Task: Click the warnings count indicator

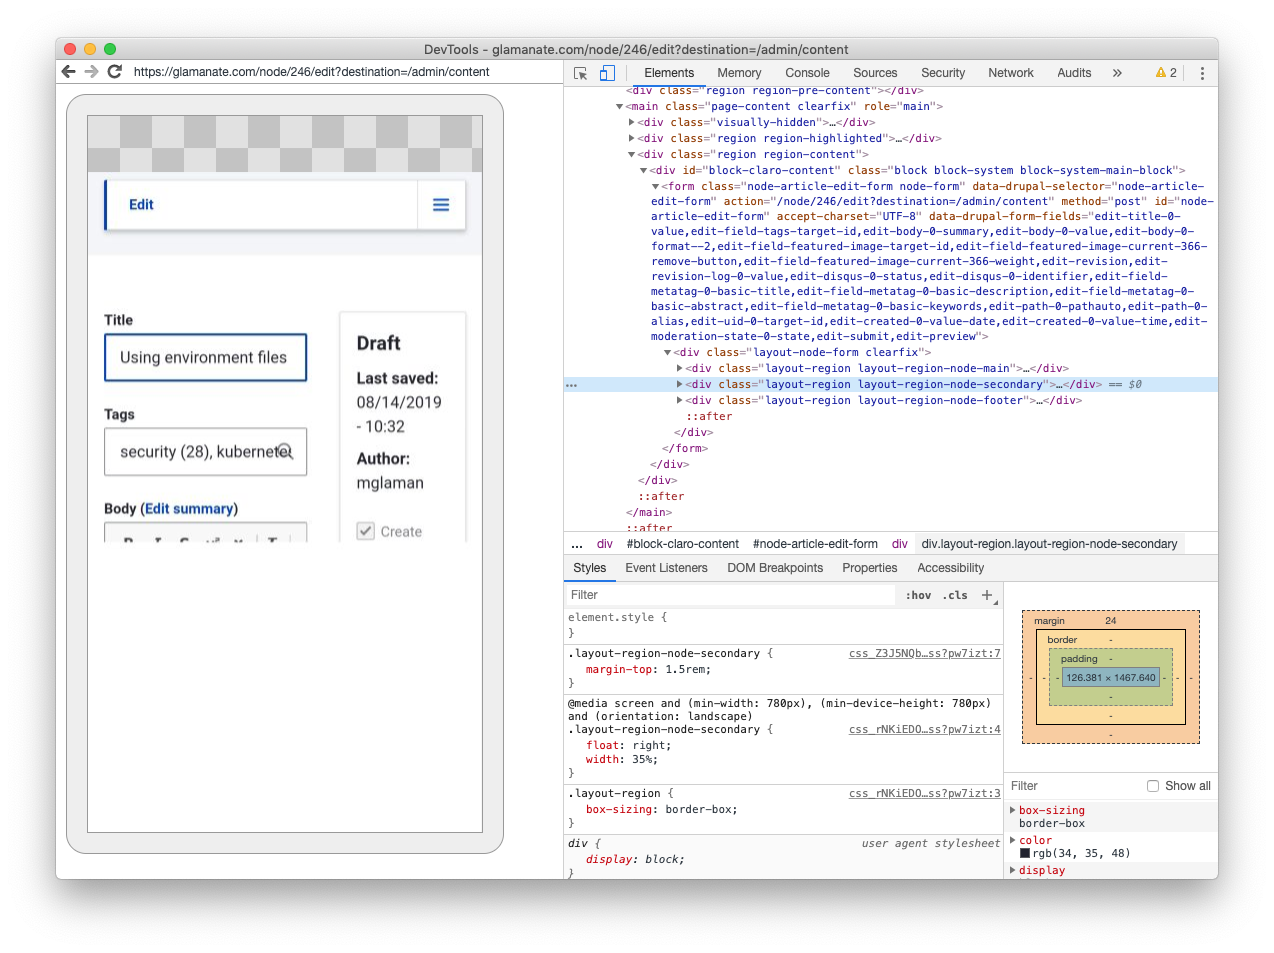Action: point(1166,73)
